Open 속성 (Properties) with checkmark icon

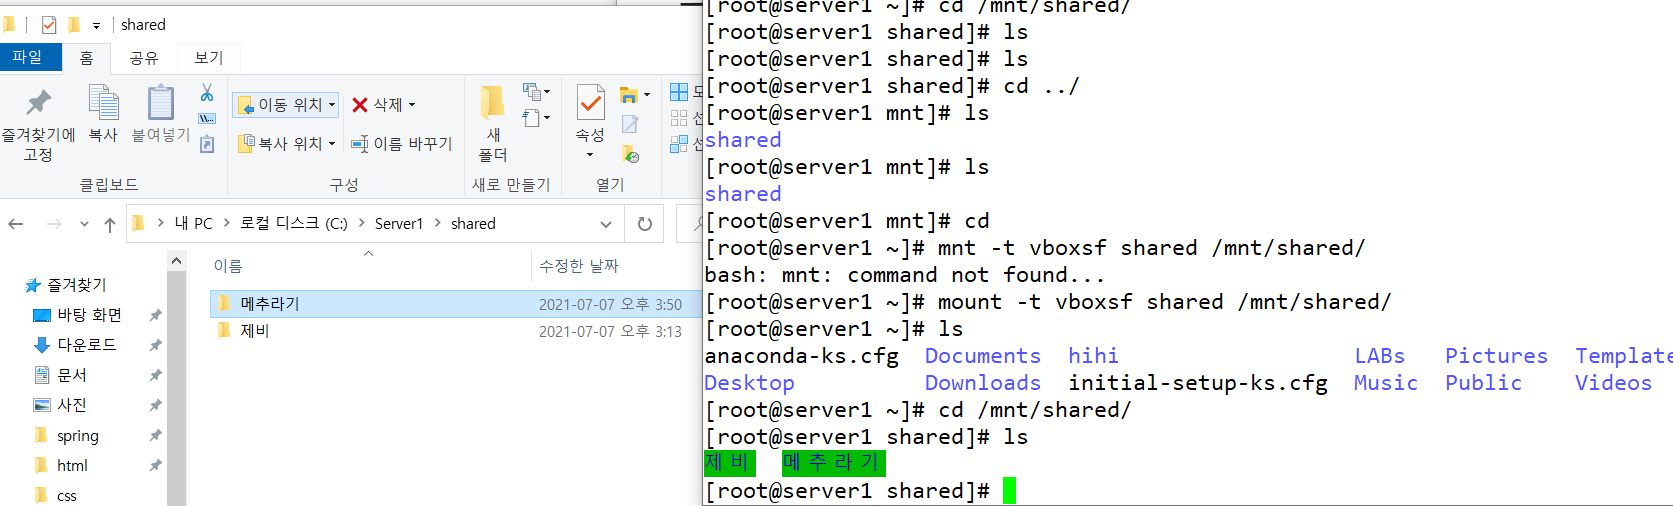point(590,122)
